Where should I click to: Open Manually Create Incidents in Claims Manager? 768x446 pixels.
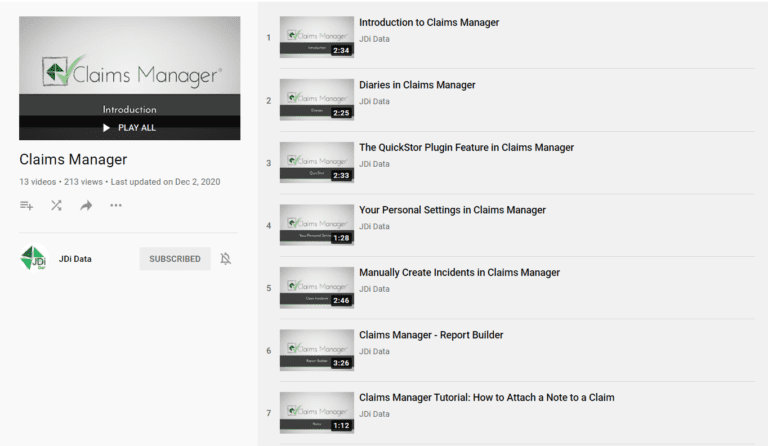(x=459, y=273)
